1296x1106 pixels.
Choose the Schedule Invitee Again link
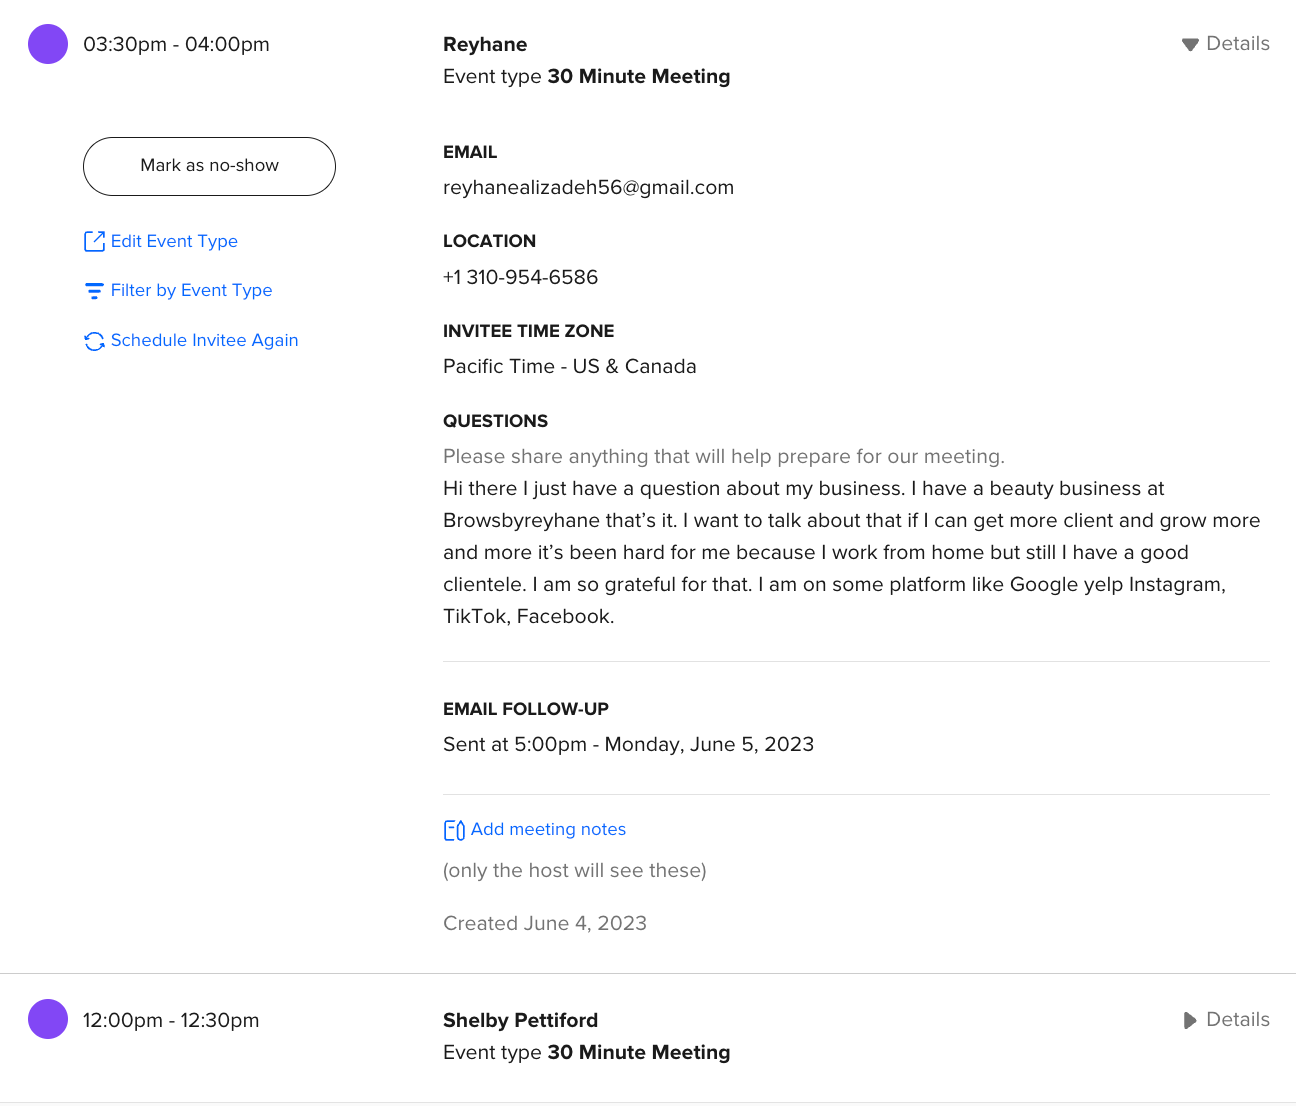(204, 340)
